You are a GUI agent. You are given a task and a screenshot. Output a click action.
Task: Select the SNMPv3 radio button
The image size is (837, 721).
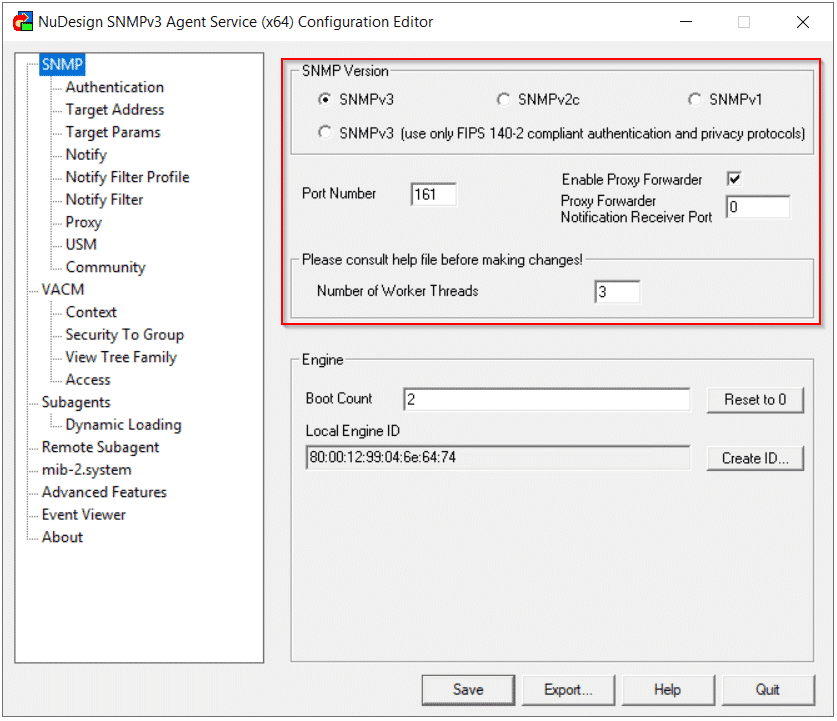pyautogui.click(x=325, y=99)
